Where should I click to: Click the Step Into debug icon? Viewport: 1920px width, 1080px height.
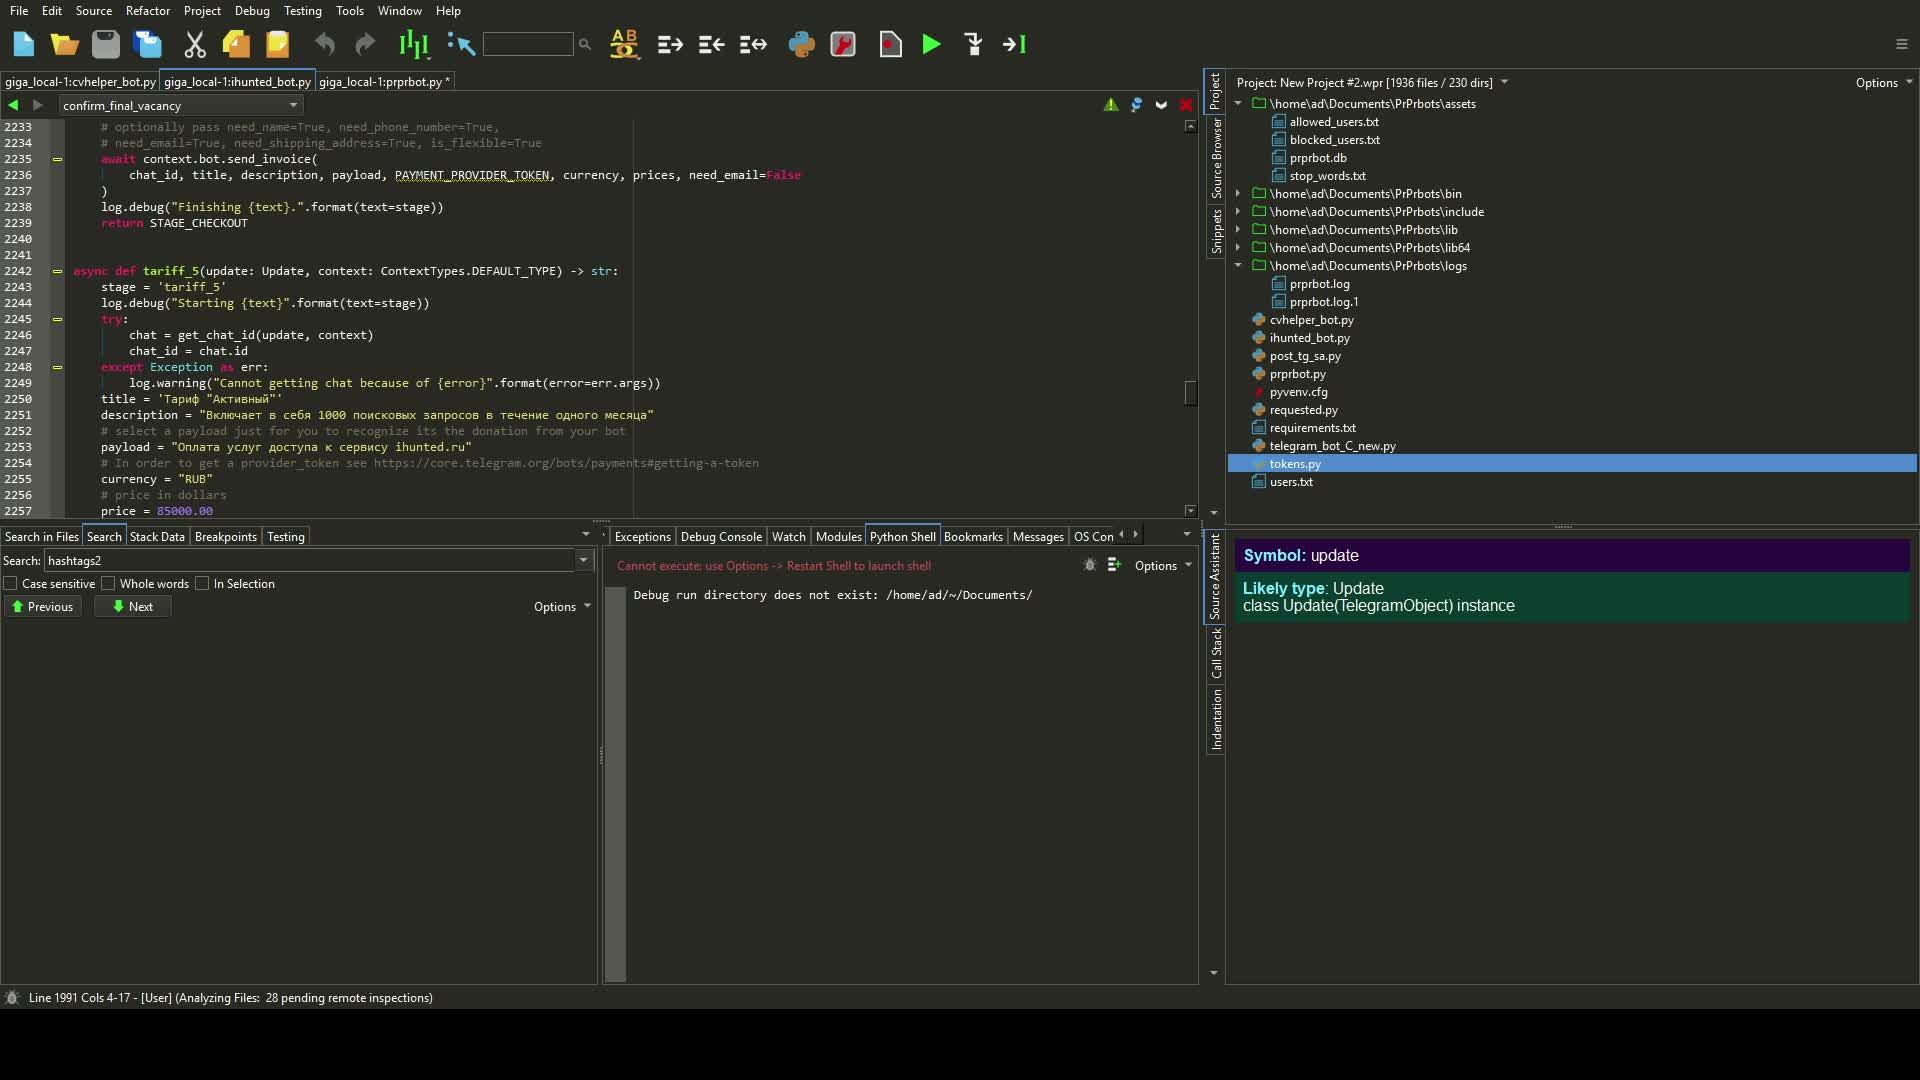[x=972, y=44]
